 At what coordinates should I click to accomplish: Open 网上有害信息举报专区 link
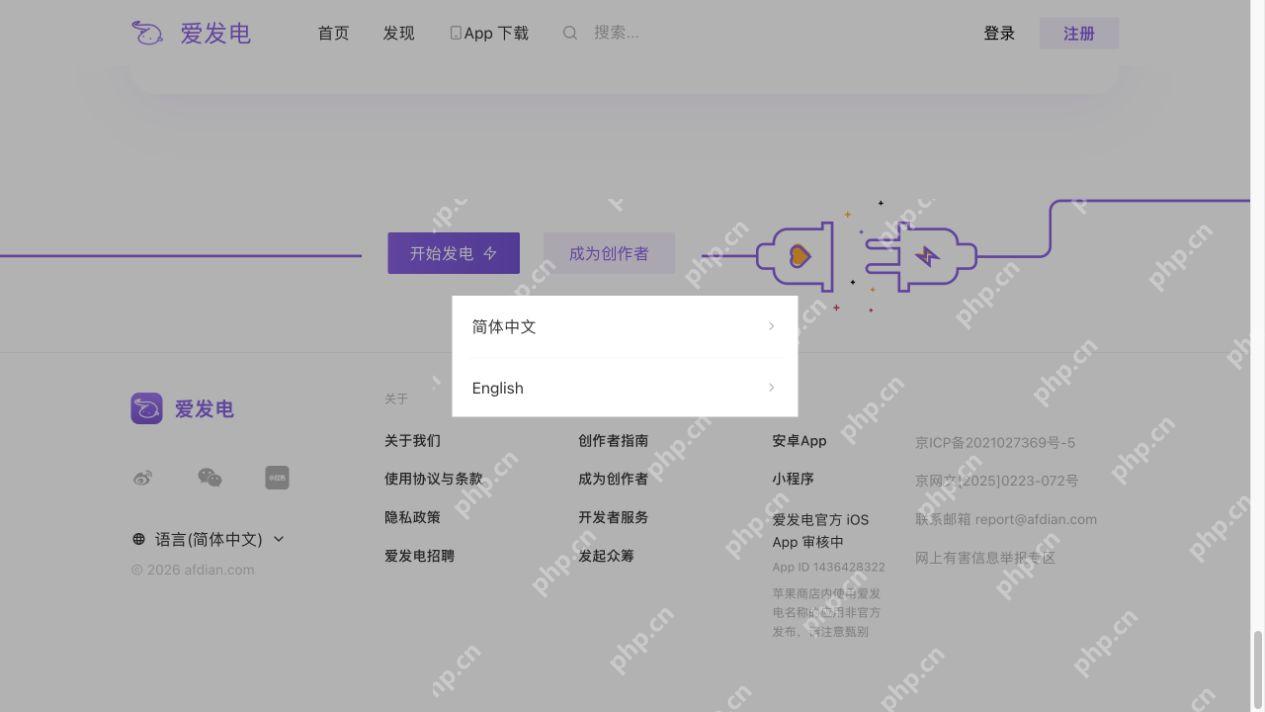[985, 558]
